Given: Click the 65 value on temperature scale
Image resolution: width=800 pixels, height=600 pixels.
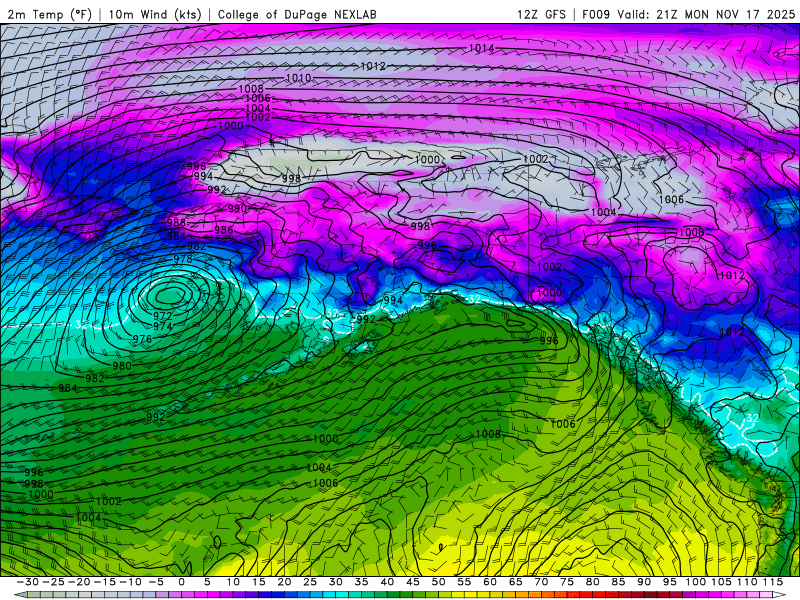Looking at the screenshot, I should (x=515, y=582).
